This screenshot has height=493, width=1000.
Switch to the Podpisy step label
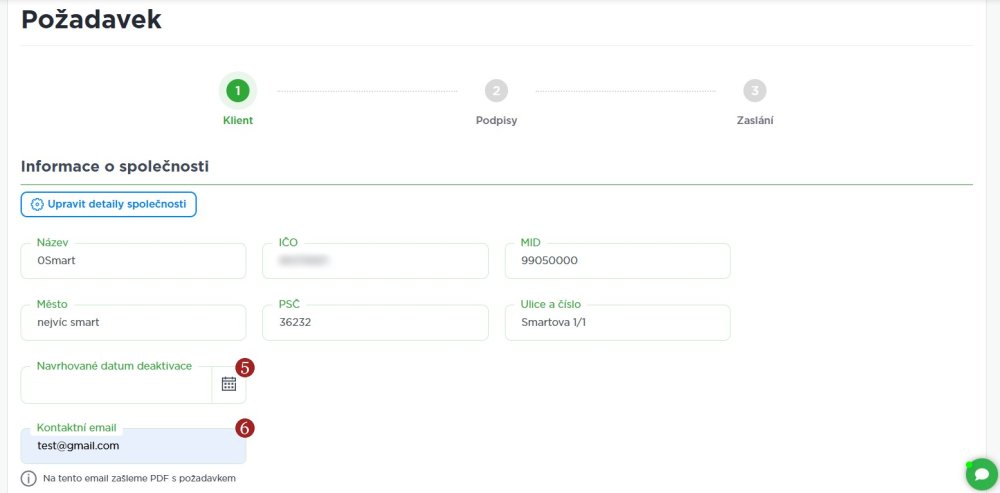click(496, 120)
